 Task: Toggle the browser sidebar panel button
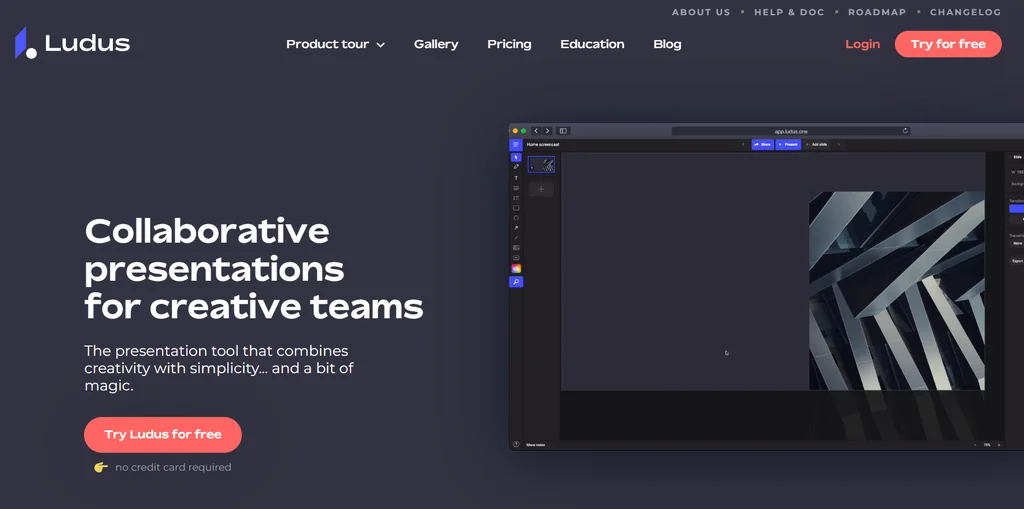pyautogui.click(x=563, y=131)
